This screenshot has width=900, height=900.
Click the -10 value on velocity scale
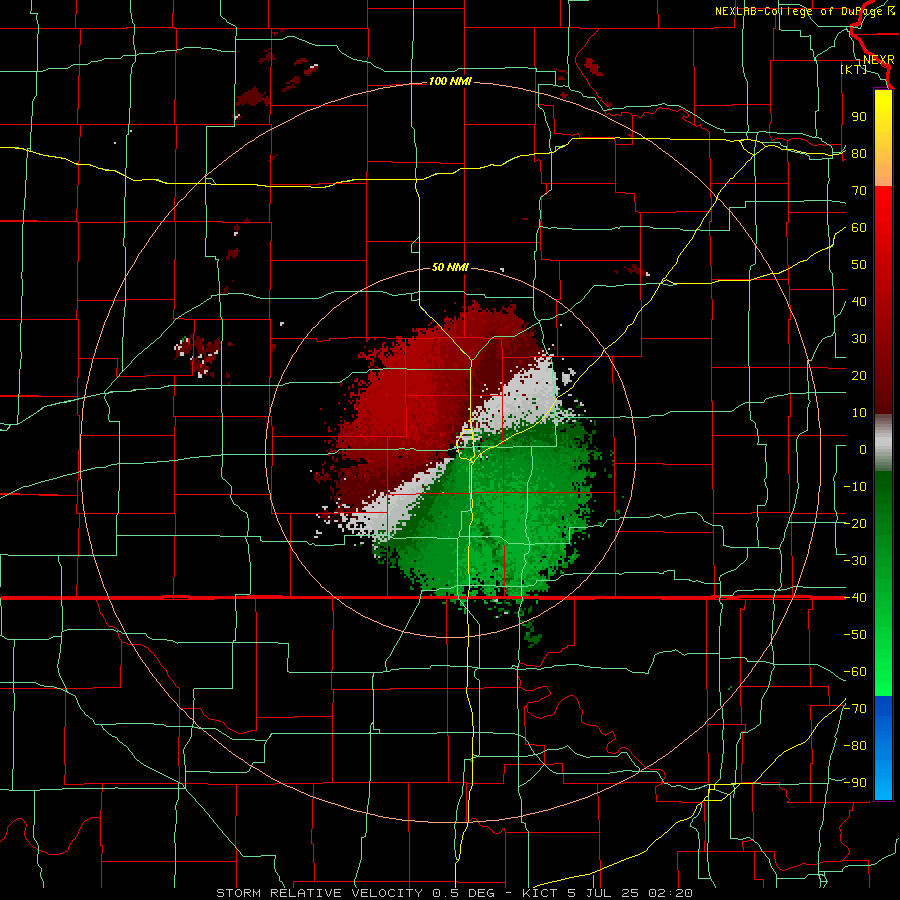pos(855,487)
